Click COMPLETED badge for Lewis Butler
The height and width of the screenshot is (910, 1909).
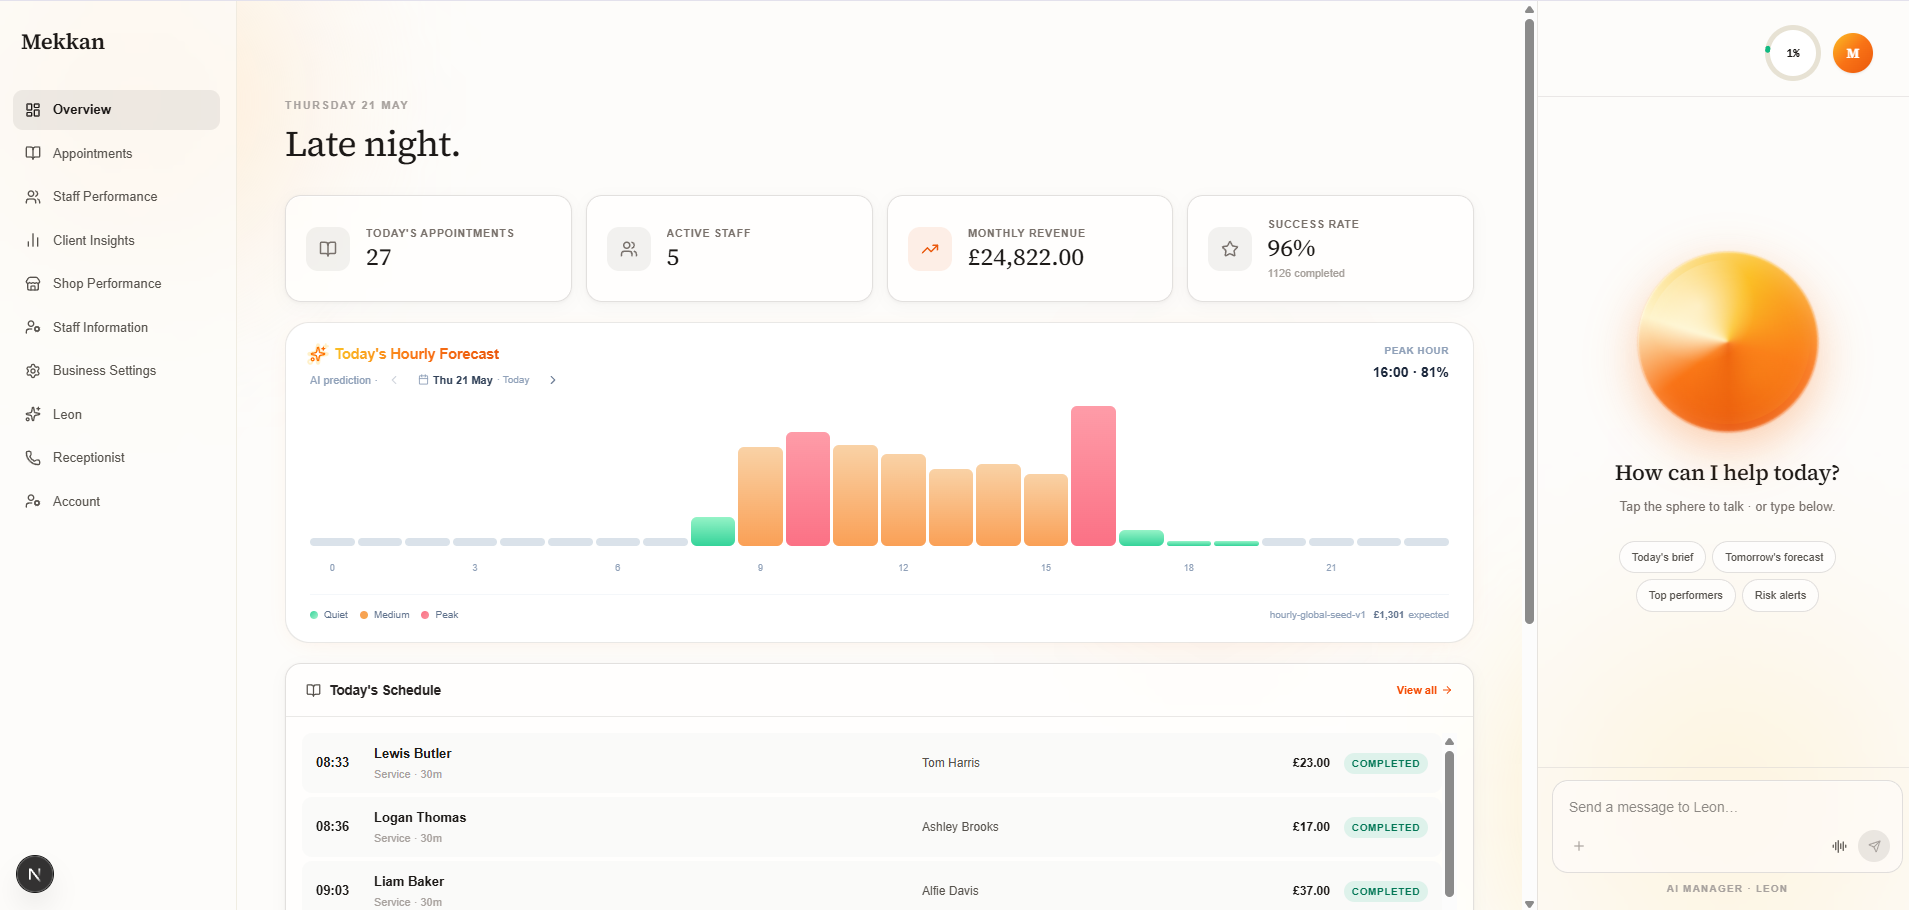click(1385, 763)
